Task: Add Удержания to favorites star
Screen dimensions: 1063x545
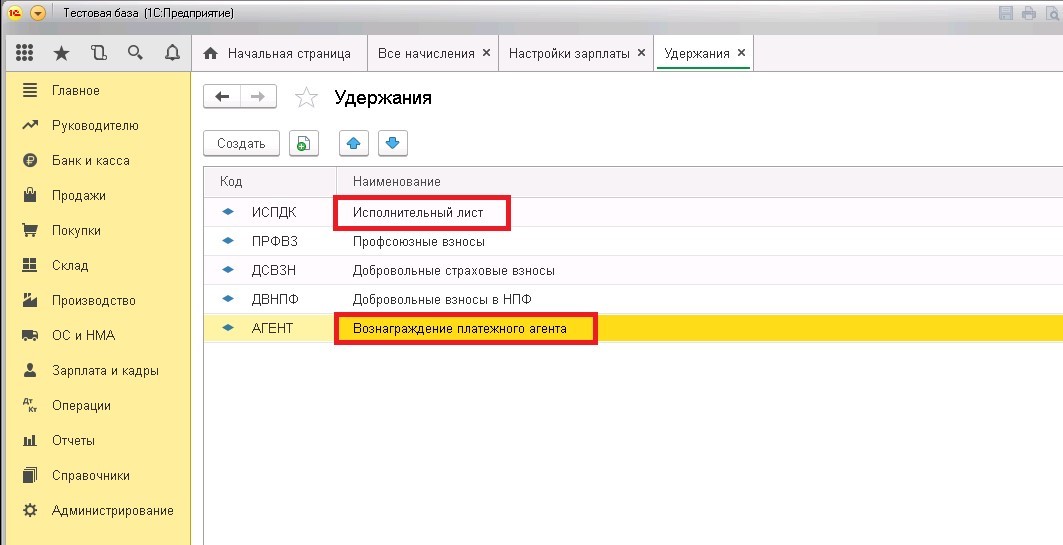Action: (306, 98)
